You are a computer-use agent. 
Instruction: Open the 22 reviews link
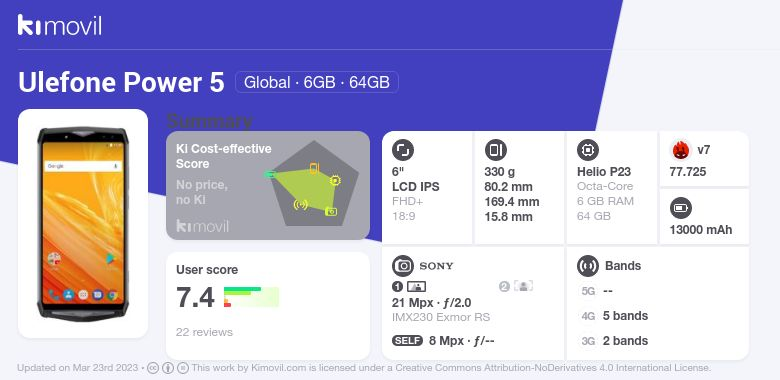(204, 332)
